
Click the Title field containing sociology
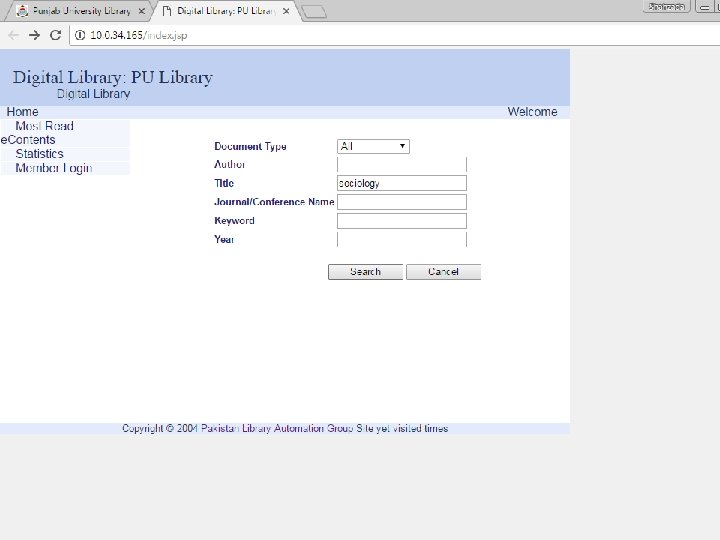pos(402,183)
